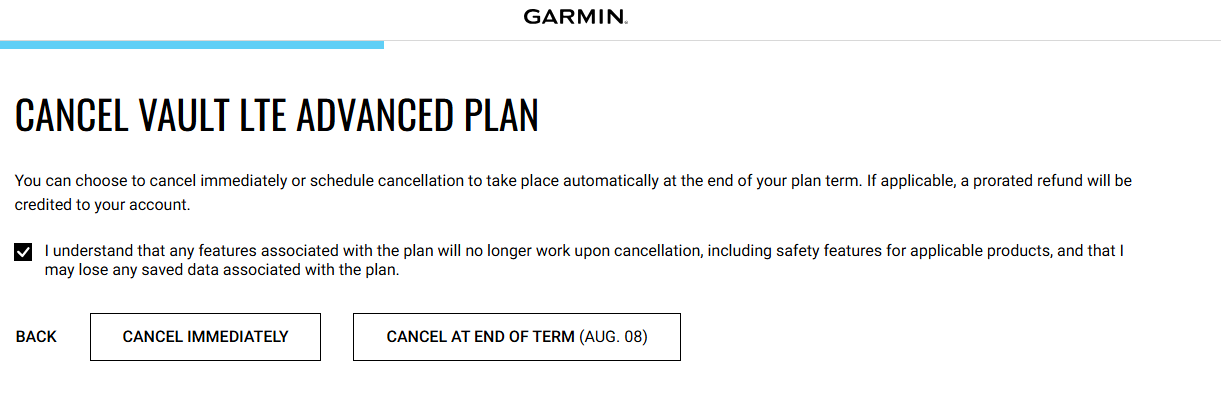
Task: Click the word 'IMMEDIATELY' on the left button
Action: pos(238,337)
